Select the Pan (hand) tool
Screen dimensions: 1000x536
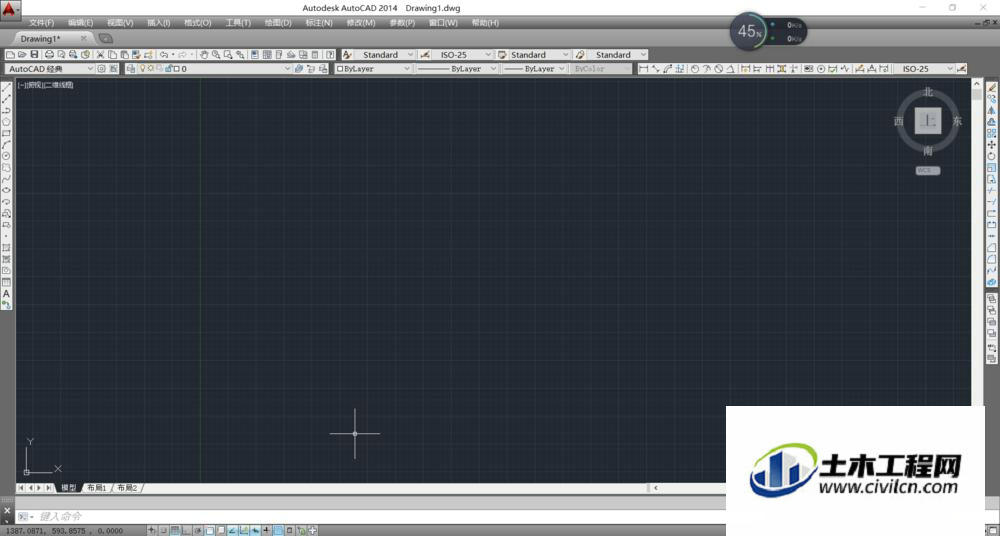click(204, 55)
